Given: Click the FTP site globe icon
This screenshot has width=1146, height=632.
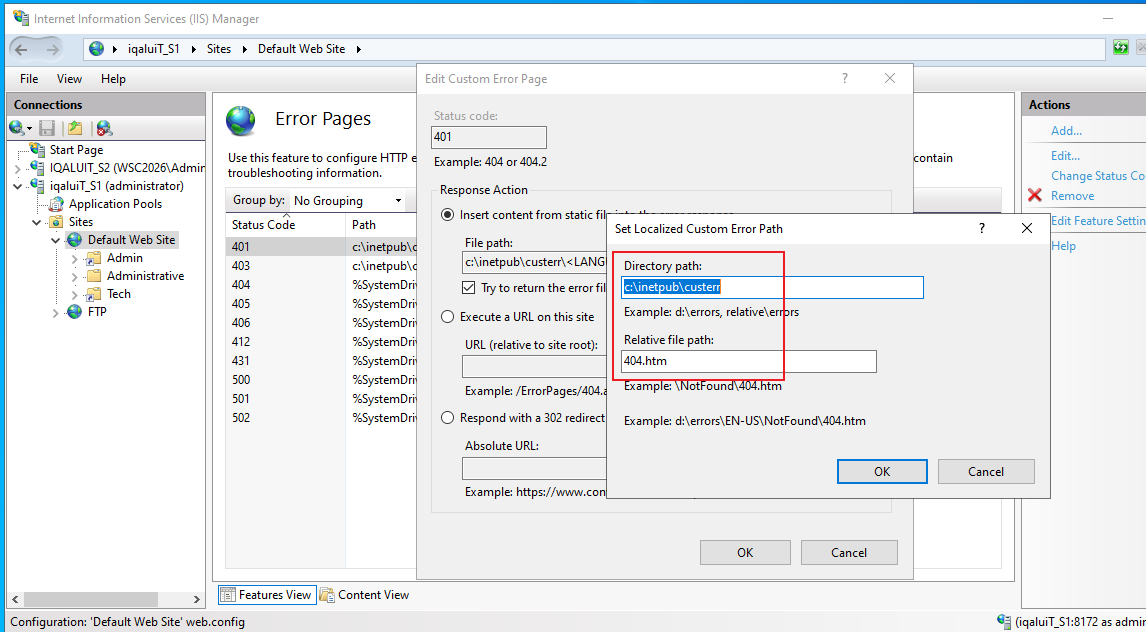Looking at the screenshot, I should click(x=75, y=312).
